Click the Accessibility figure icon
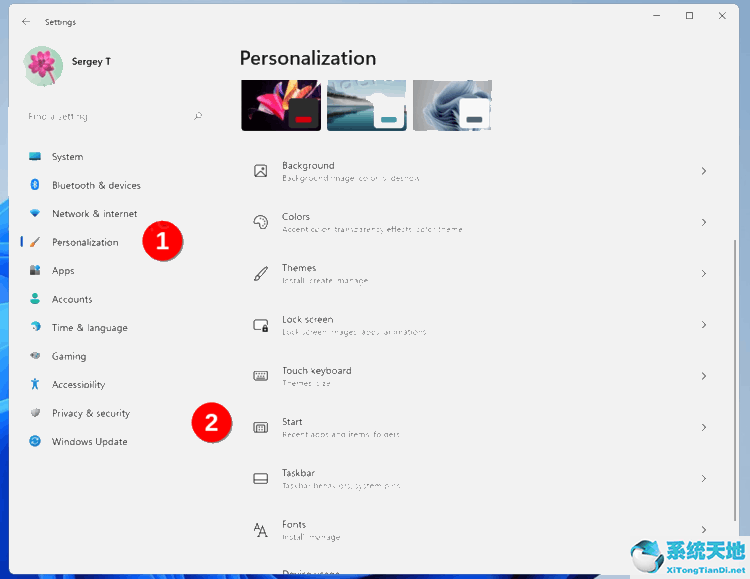750x579 pixels. pyautogui.click(x=35, y=384)
